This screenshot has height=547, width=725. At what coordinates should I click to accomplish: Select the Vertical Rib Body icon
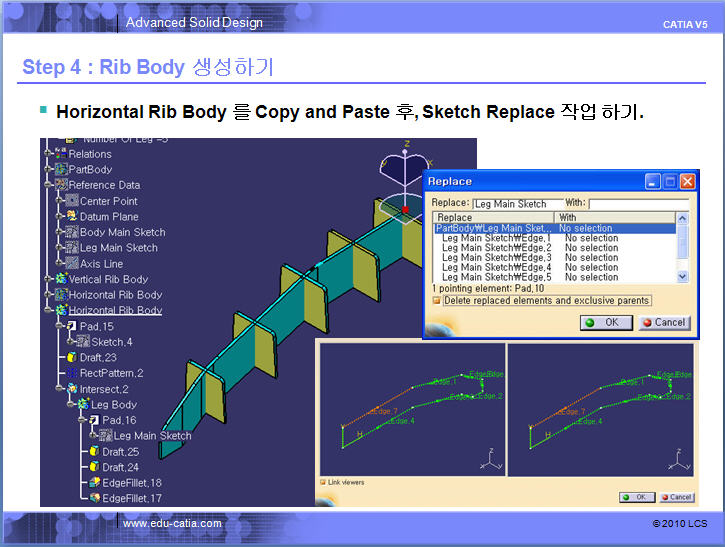60,279
